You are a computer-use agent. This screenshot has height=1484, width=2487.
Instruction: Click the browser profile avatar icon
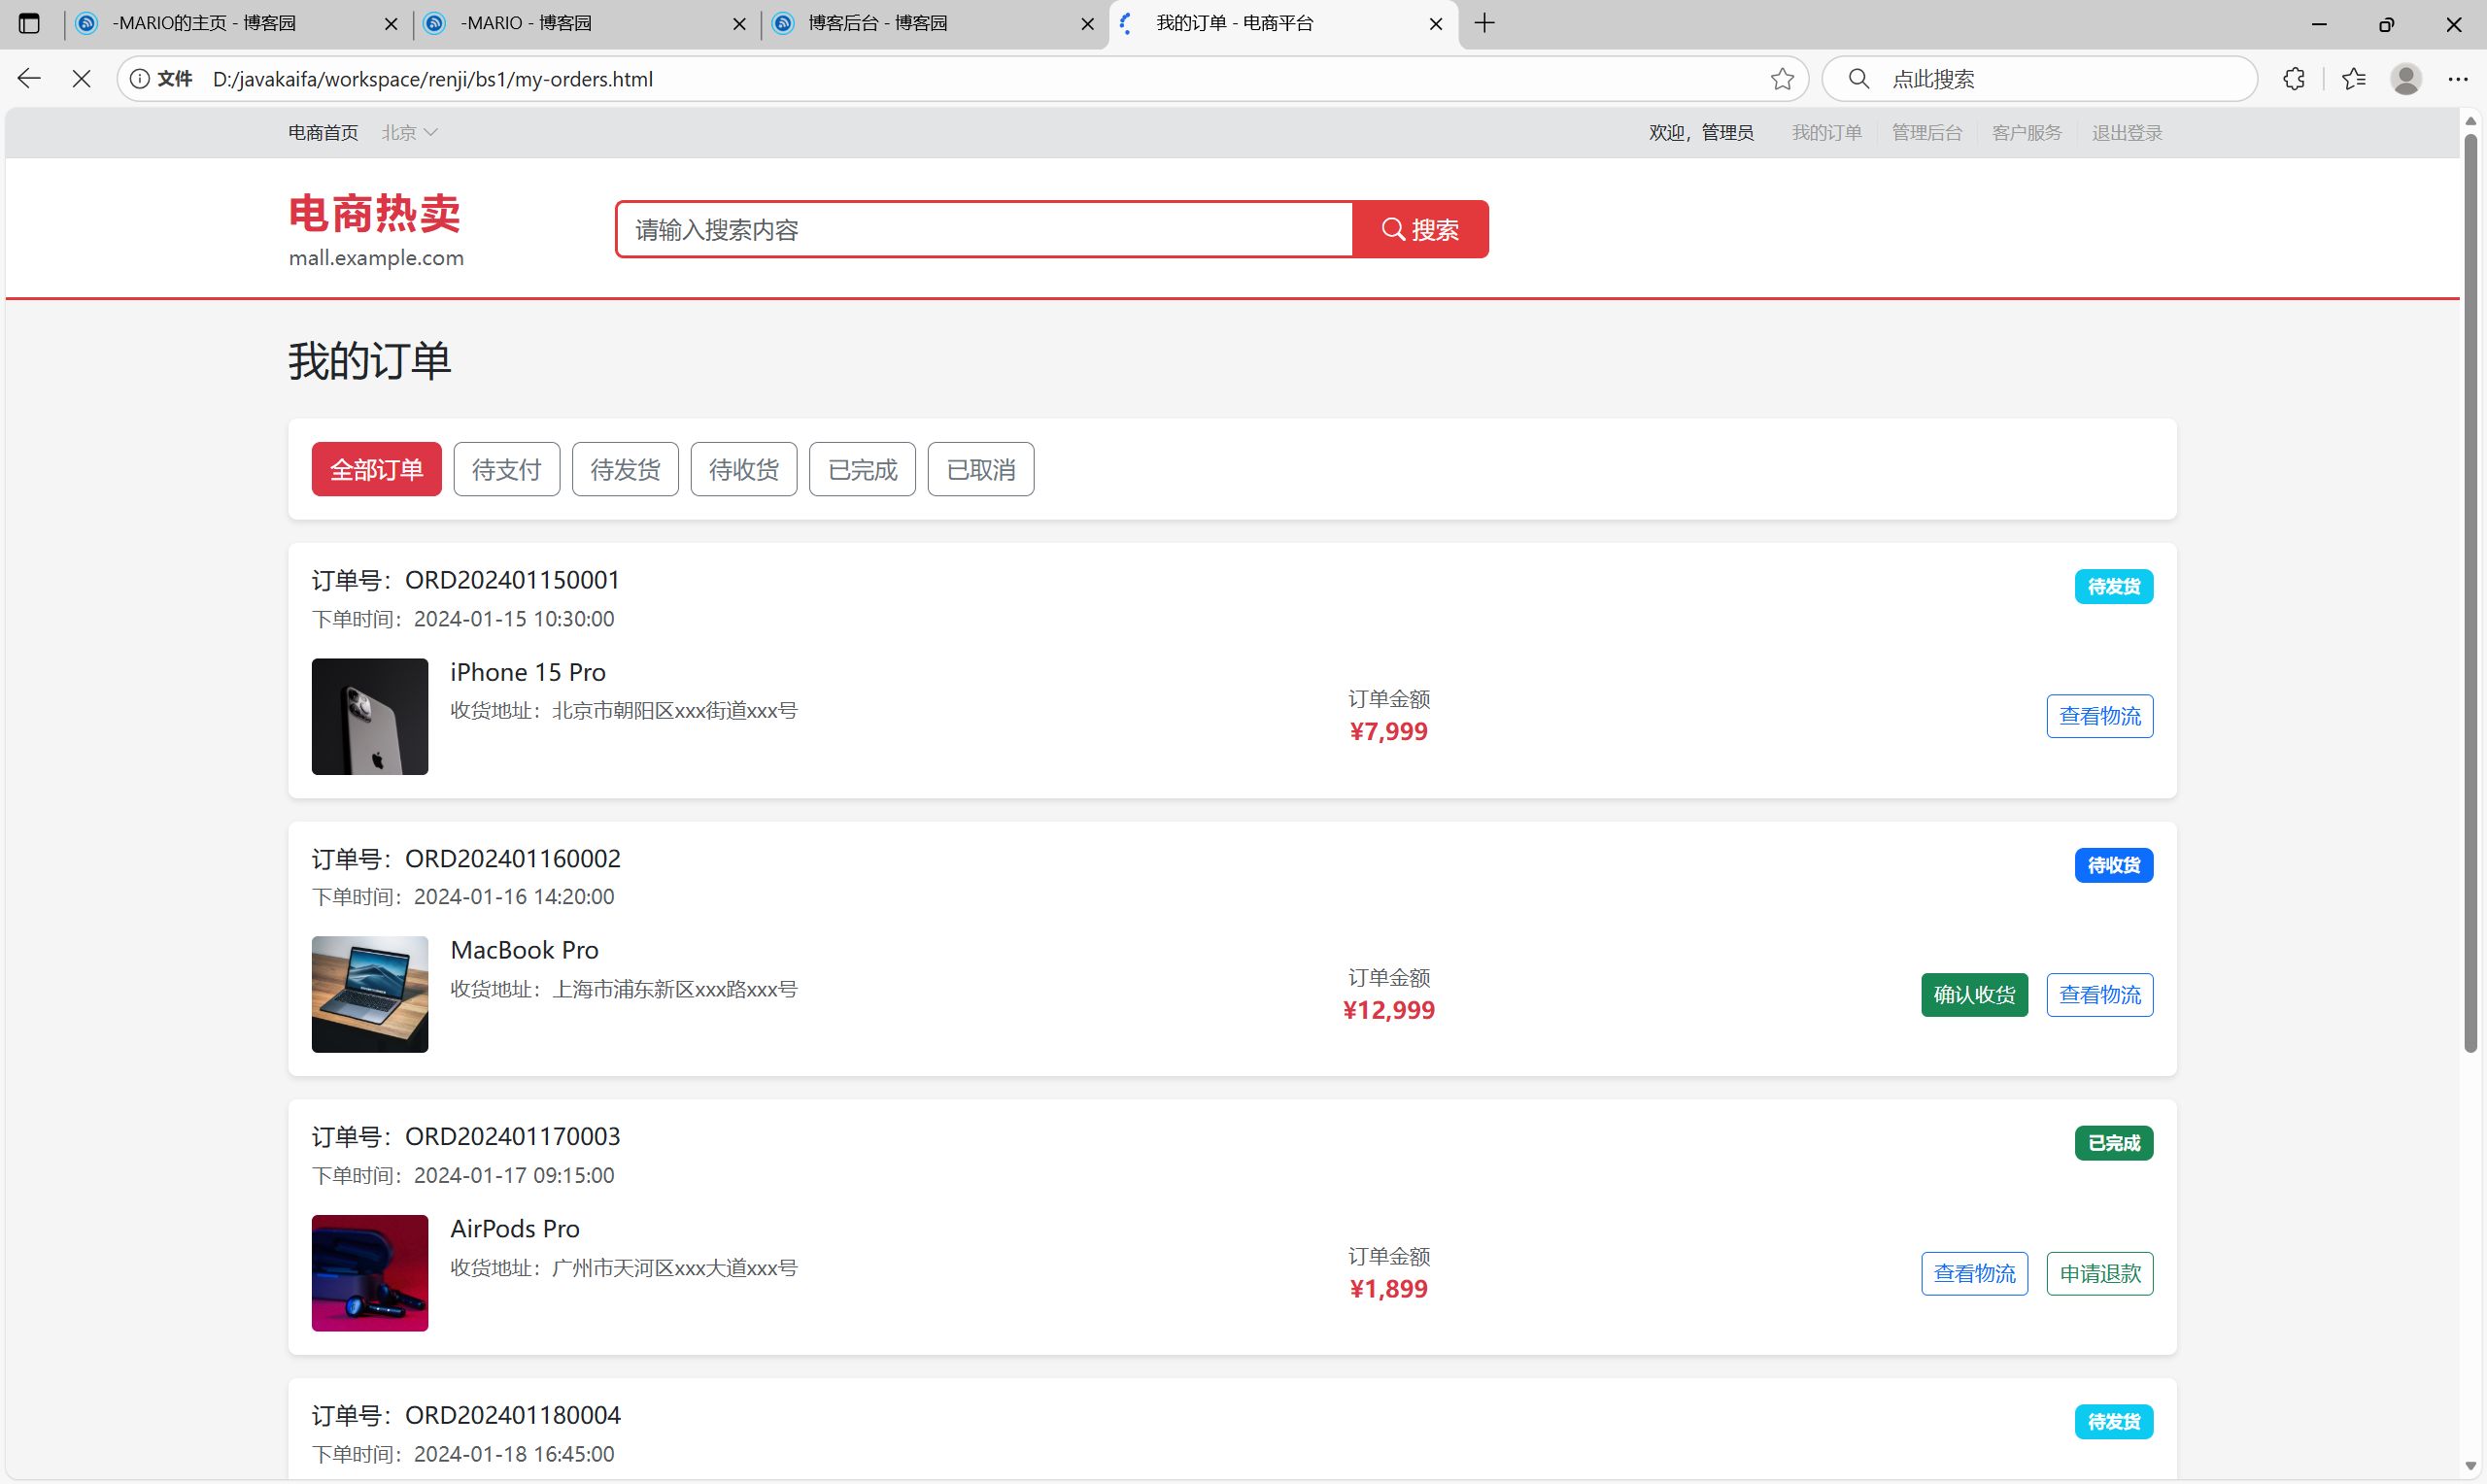(2405, 79)
